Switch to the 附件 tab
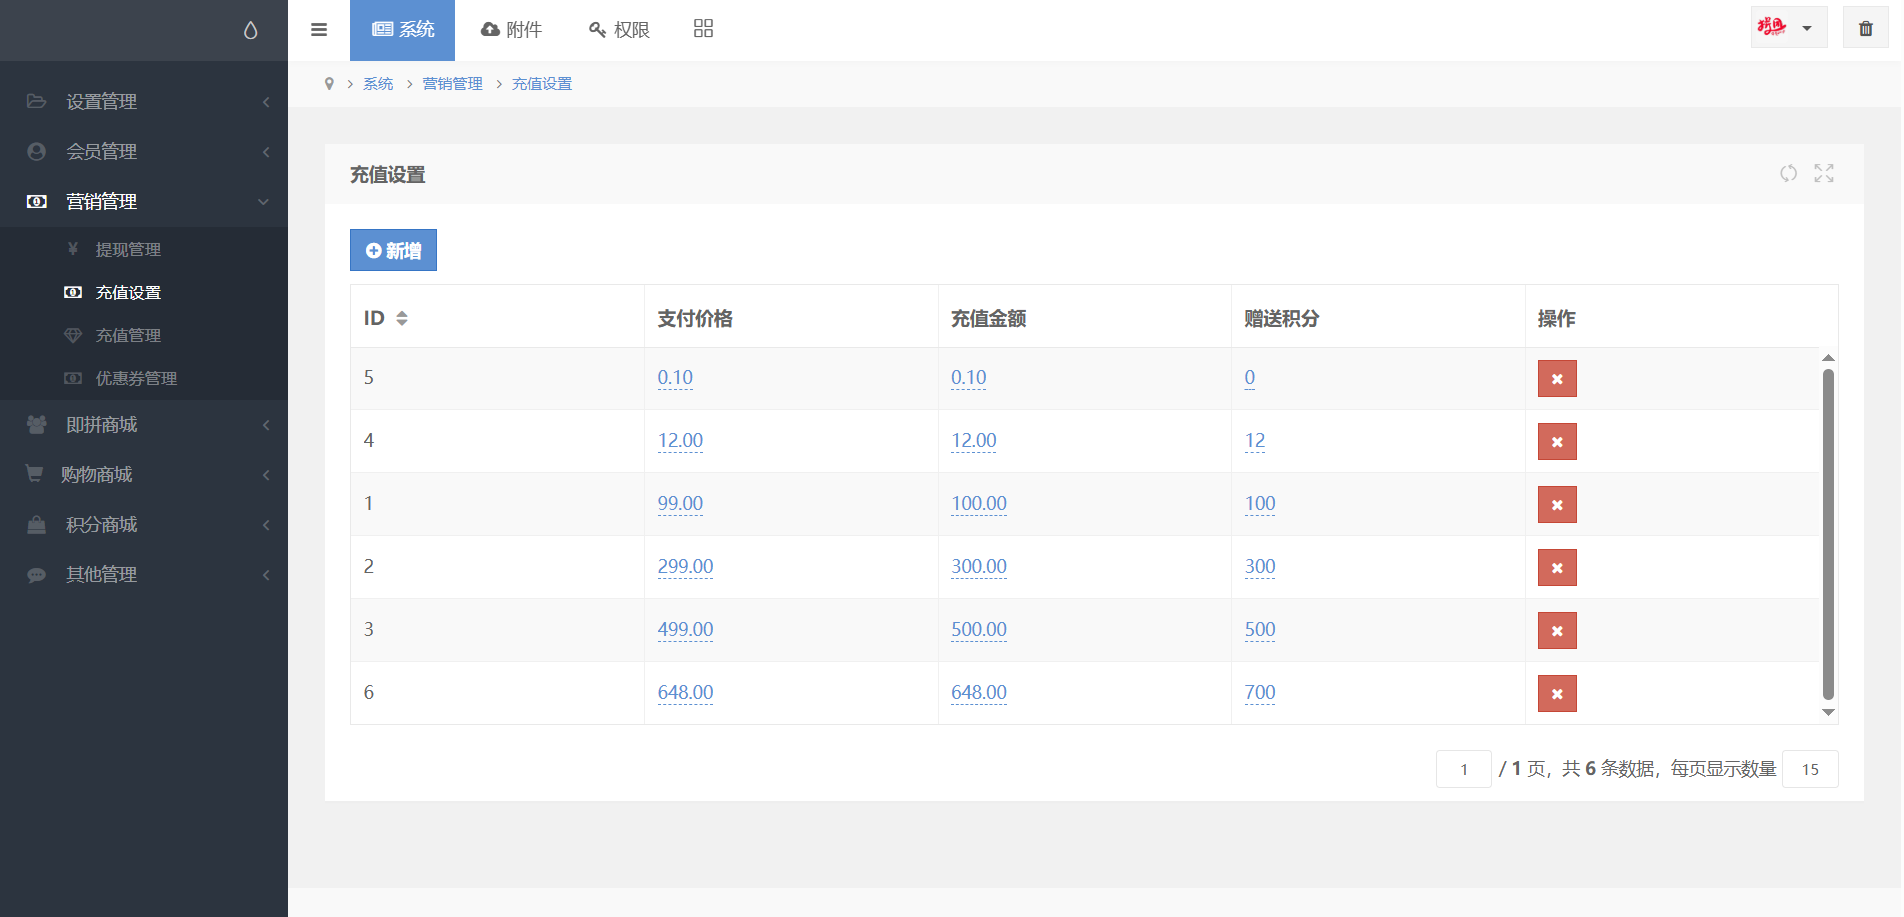Viewport: 1904px width, 917px height. 511,30
